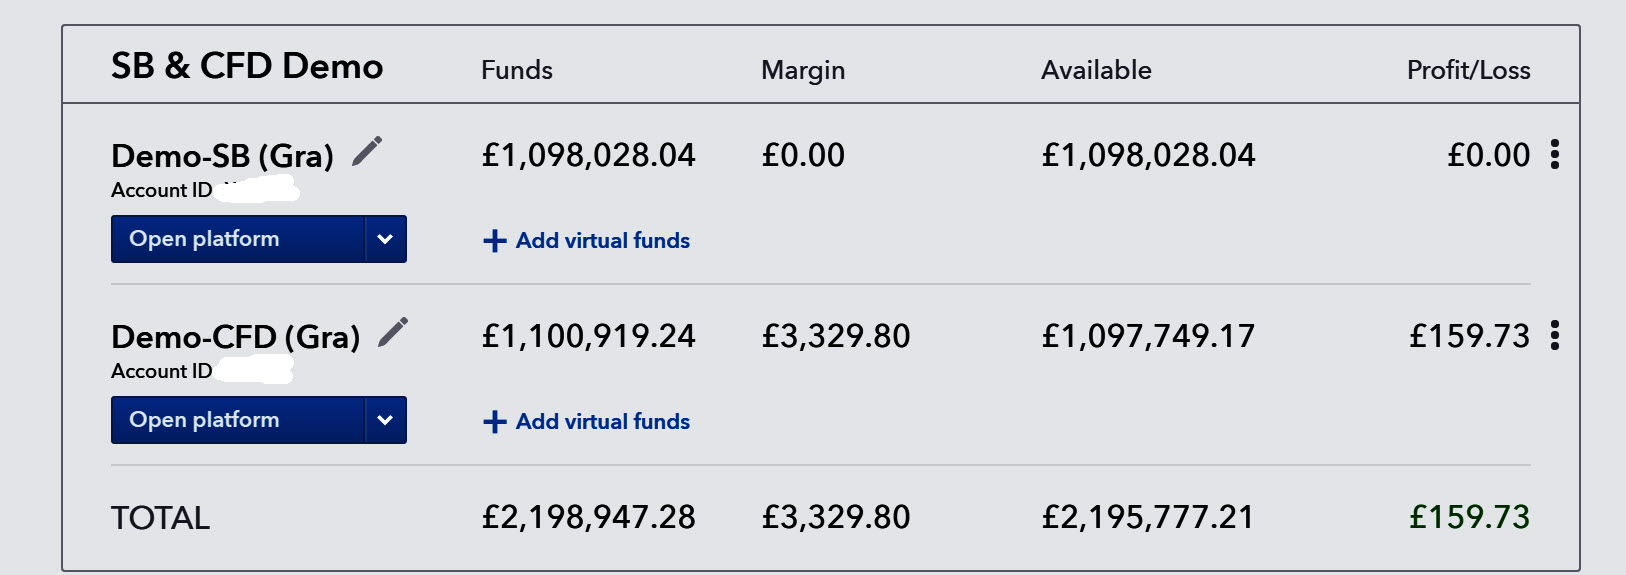
Task: Select the Demo-CFD (Gra) account name
Action: [235, 337]
